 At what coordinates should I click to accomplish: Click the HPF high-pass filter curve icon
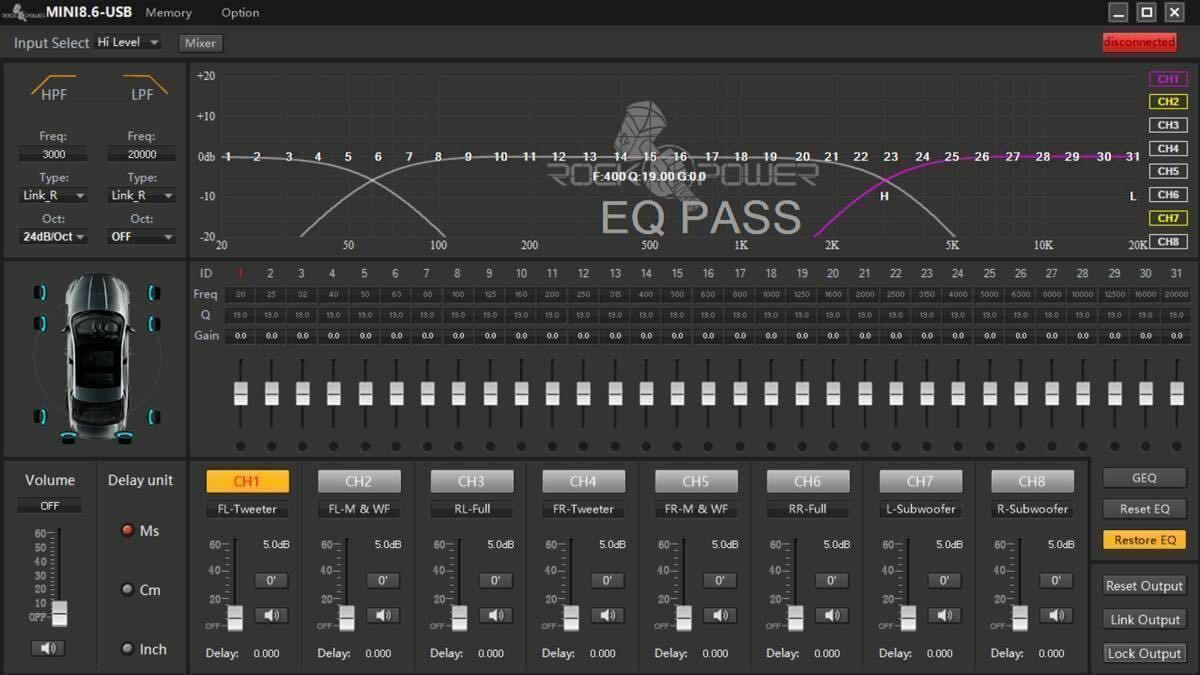[x=54, y=85]
